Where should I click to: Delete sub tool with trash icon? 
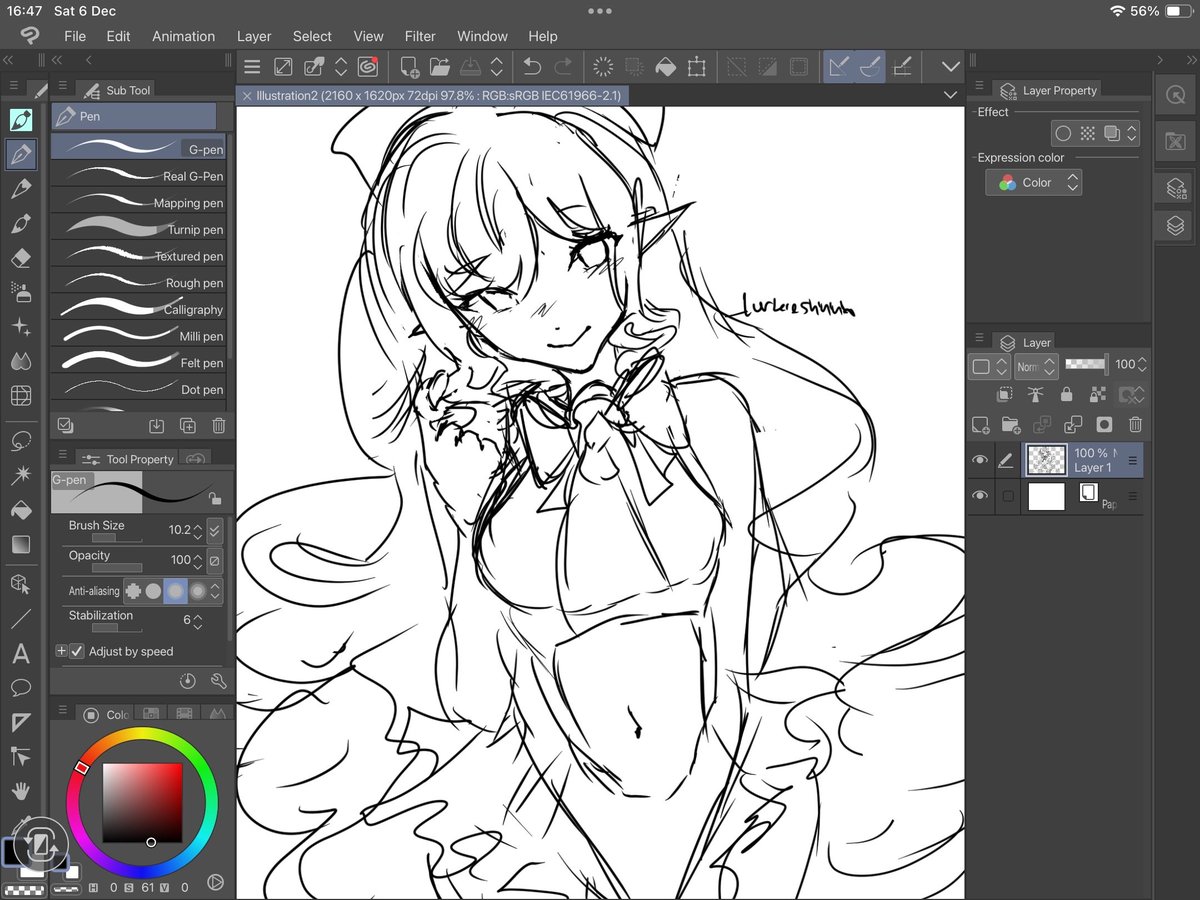[218, 426]
